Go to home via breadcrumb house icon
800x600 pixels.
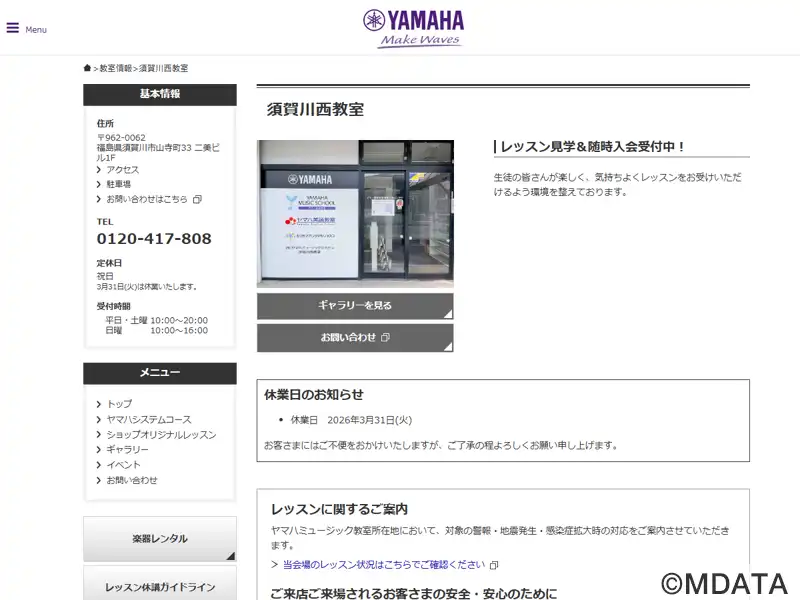[x=87, y=68]
